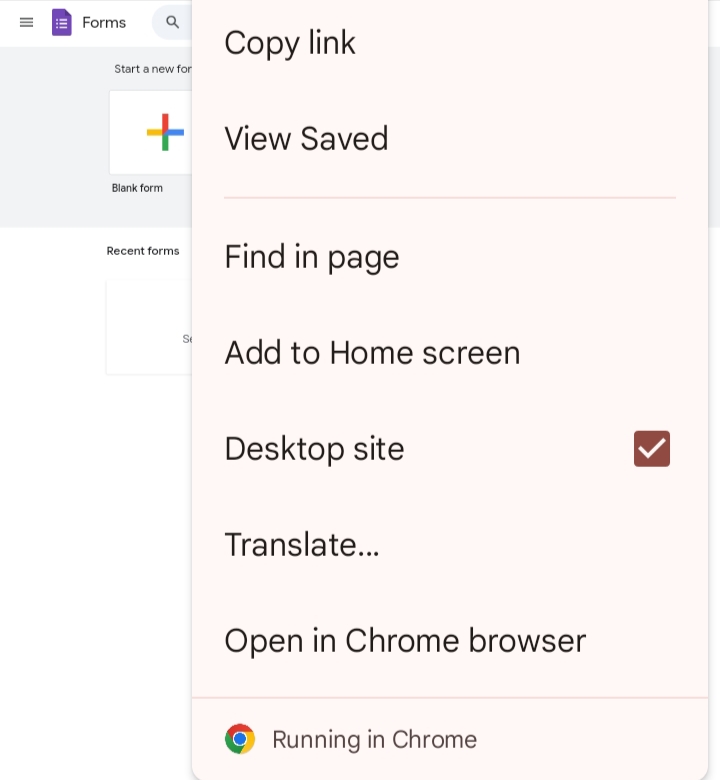Click the Blank form label

point(137,188)
